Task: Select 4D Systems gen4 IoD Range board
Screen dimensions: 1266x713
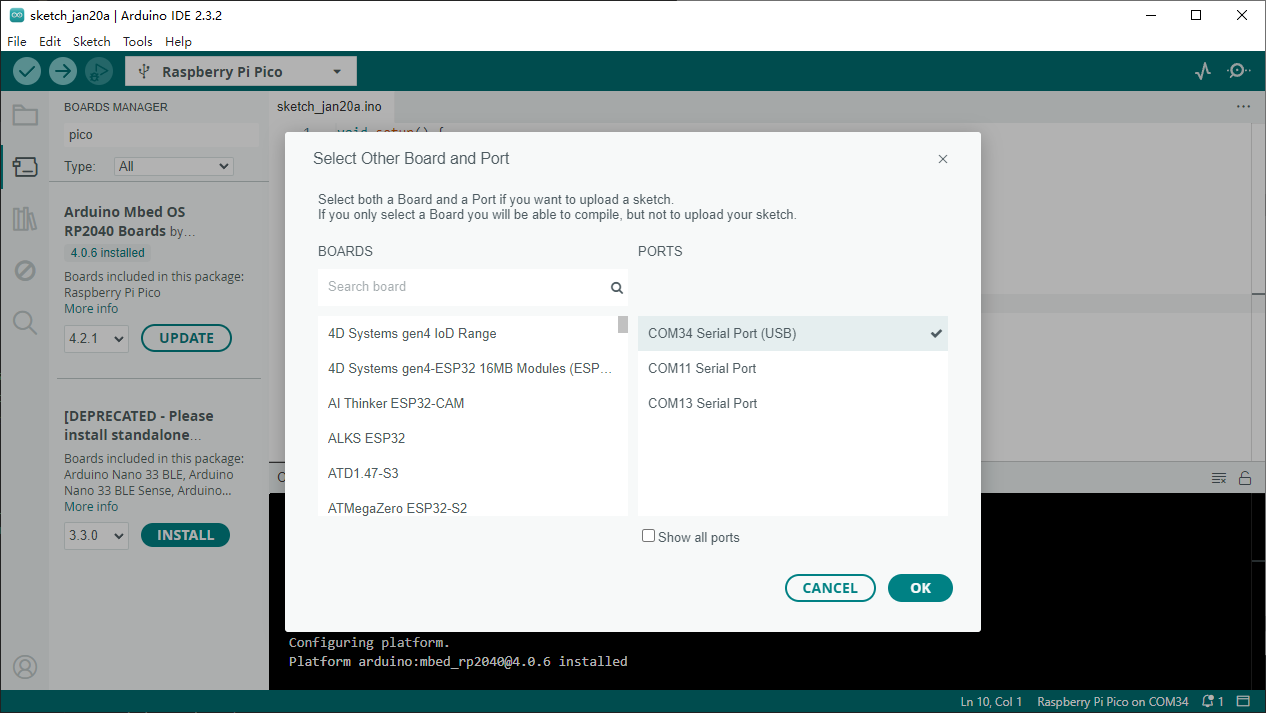Action: click(468, 334)
